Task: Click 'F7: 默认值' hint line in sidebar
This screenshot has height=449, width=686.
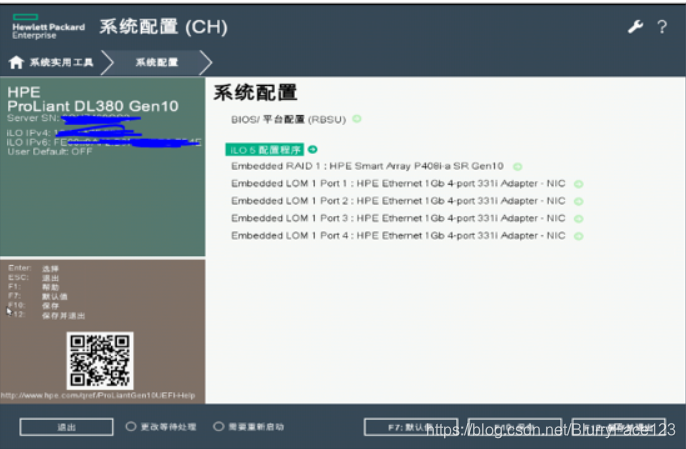Action: pos(38,296)
